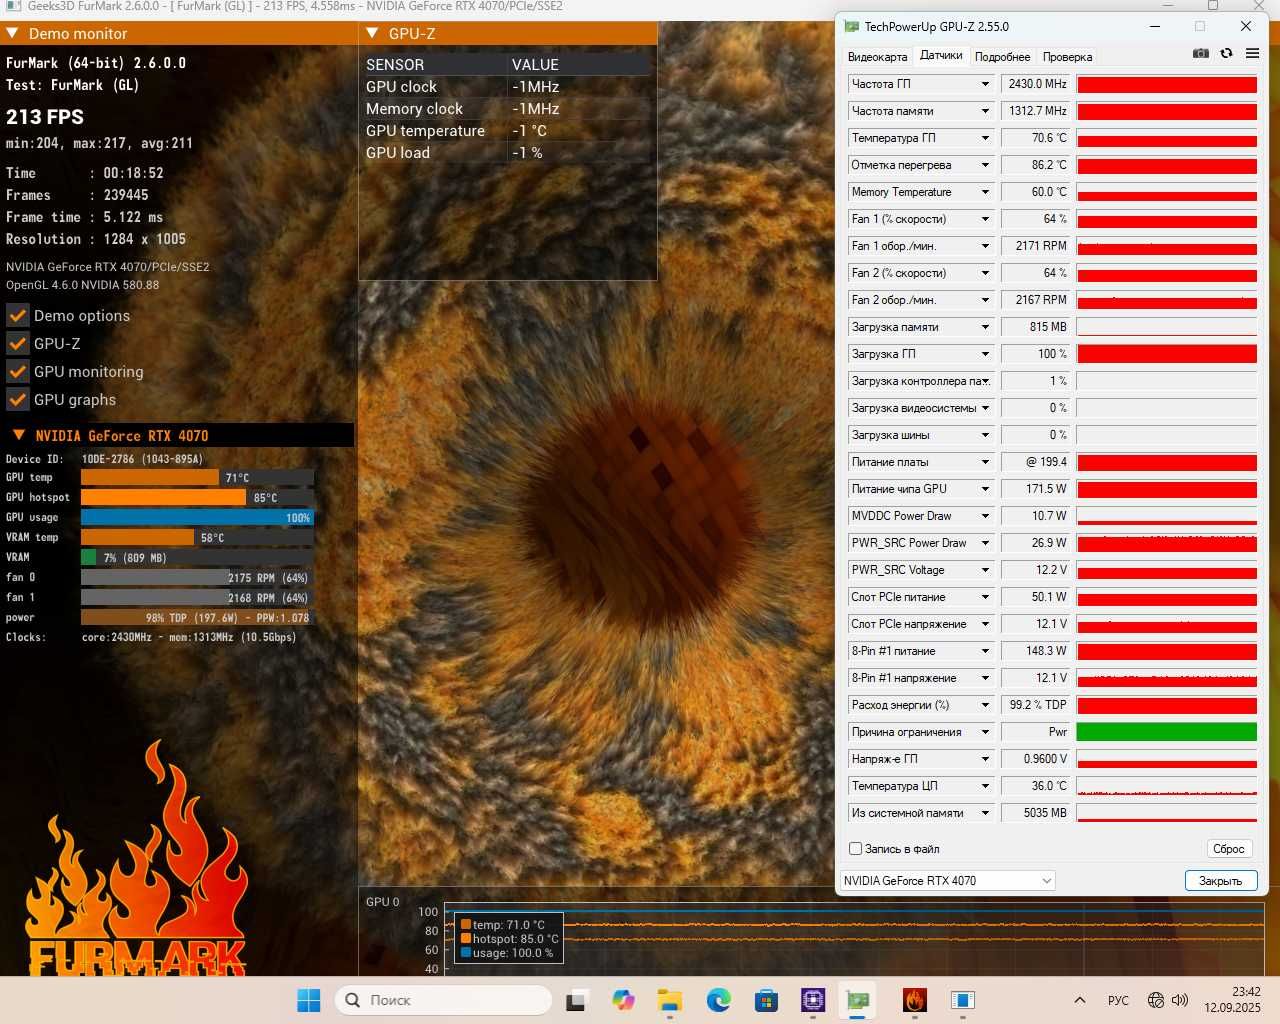Open 'Причина ограничения' sensor dropdown
The image size is (1280, 1024).
[985, 732]
